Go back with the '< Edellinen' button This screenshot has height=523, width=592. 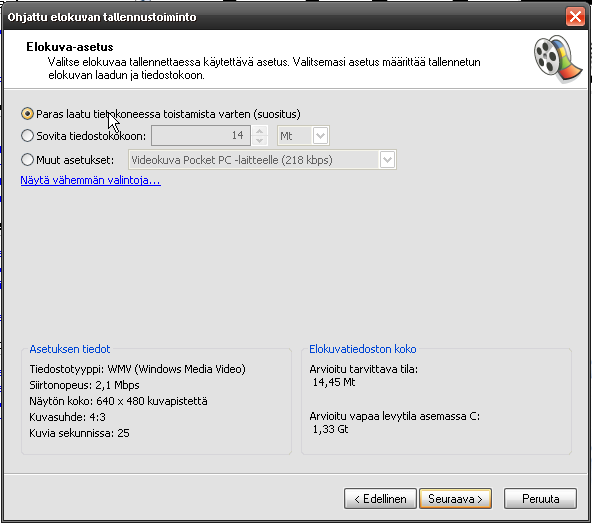coord(380,499)
